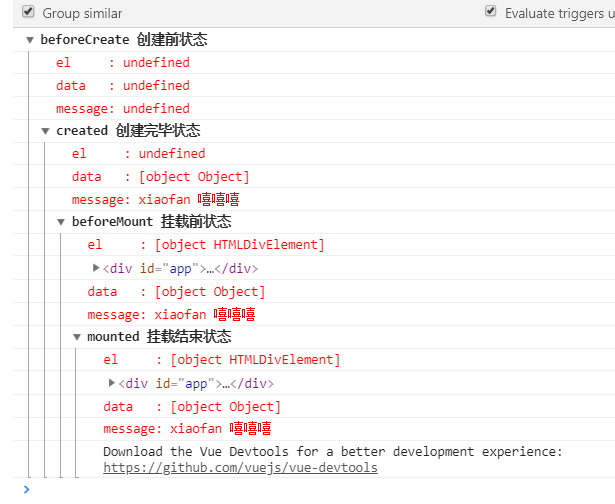Viewport: 615px width, 504px height.
Task: Select 'data : undefined' under beforeCreate
Action: tap(123, 86)
